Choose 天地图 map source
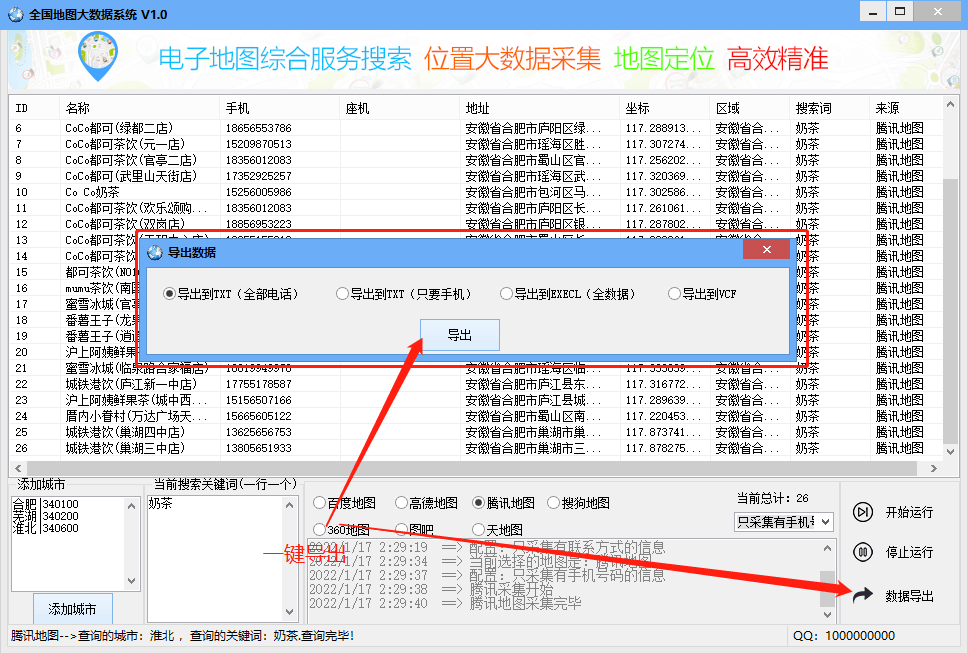Image resolution: width=968 pixels, height=654 pixels. (x=498, y=529)
